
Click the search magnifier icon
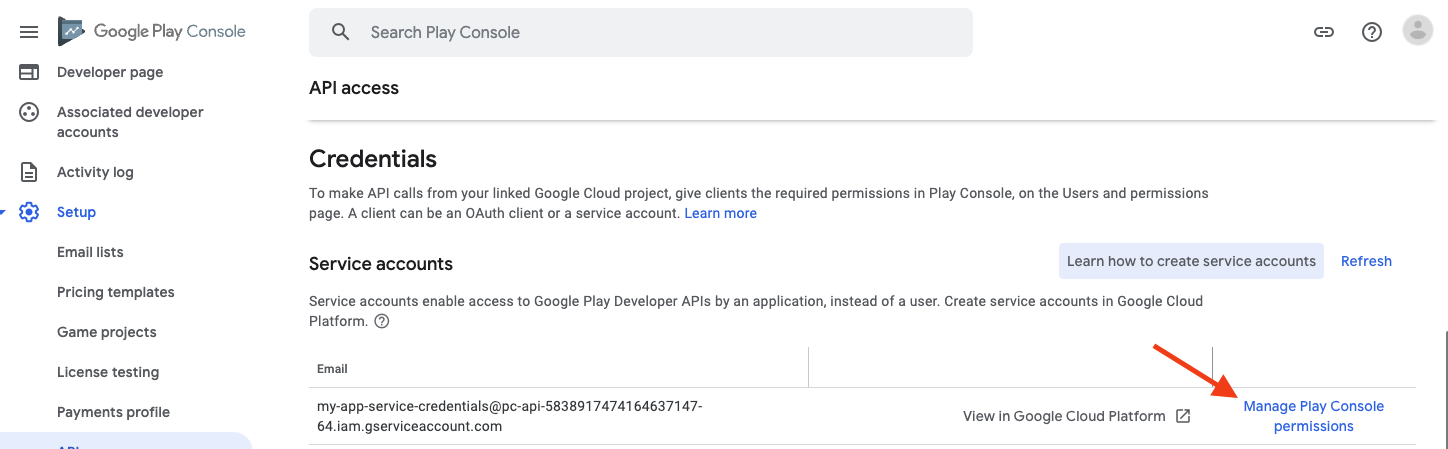(341, 32)
